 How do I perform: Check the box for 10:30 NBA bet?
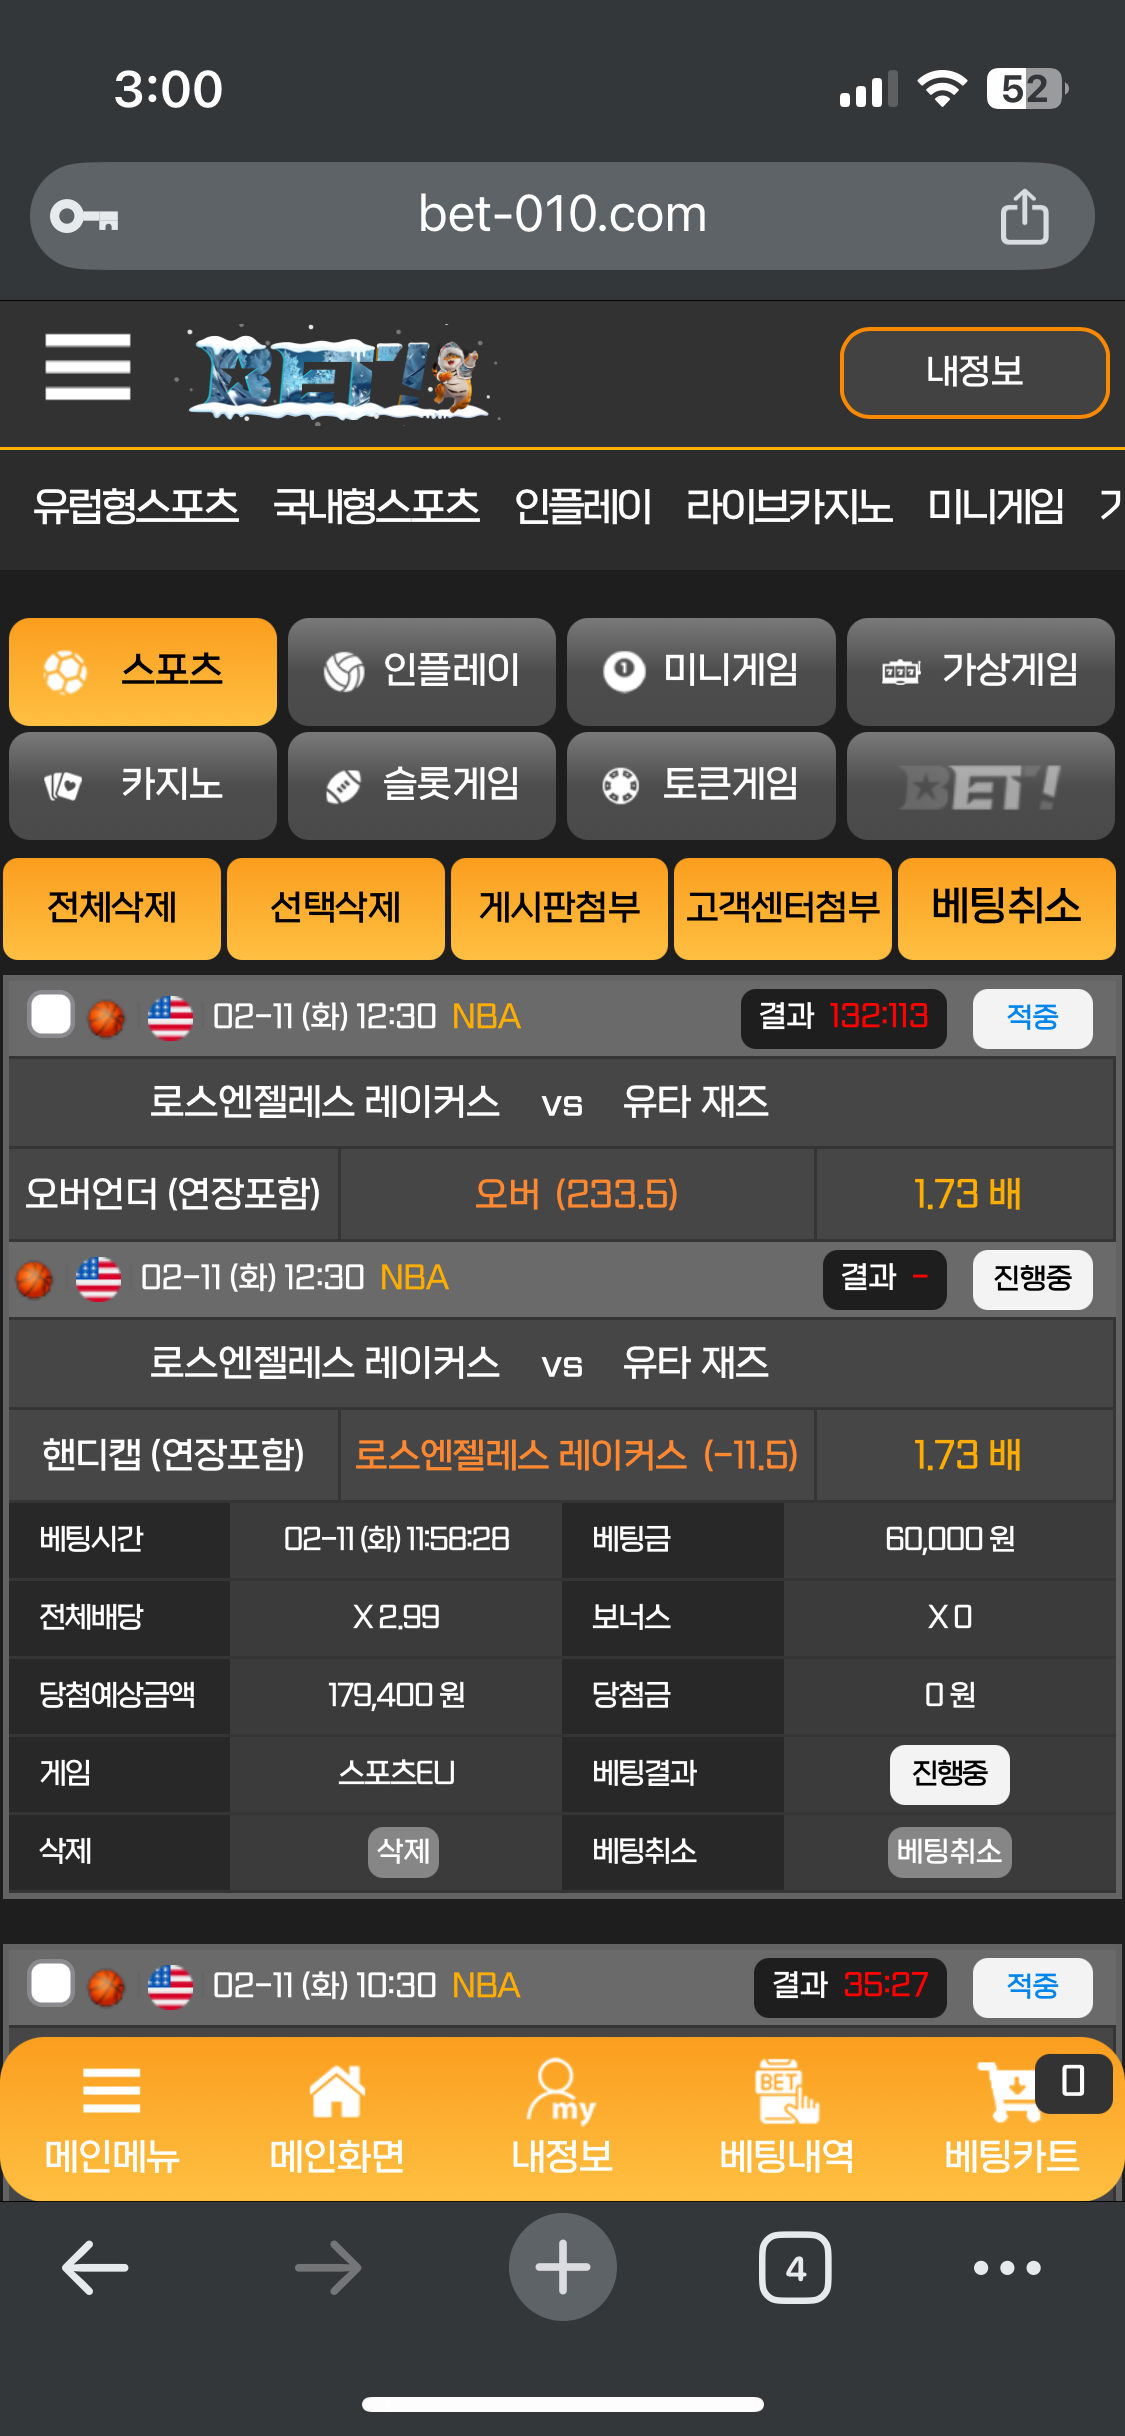[51, 1983]
